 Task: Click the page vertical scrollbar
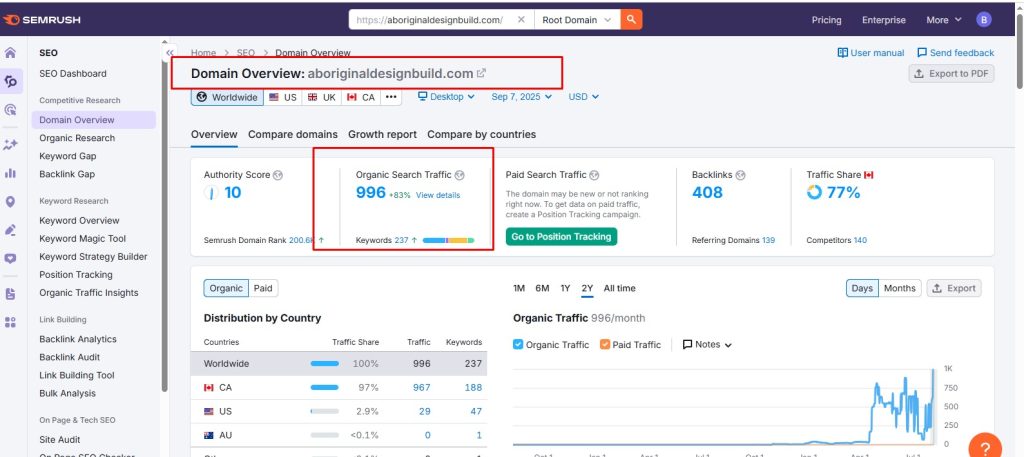[x=1019, y=50]
